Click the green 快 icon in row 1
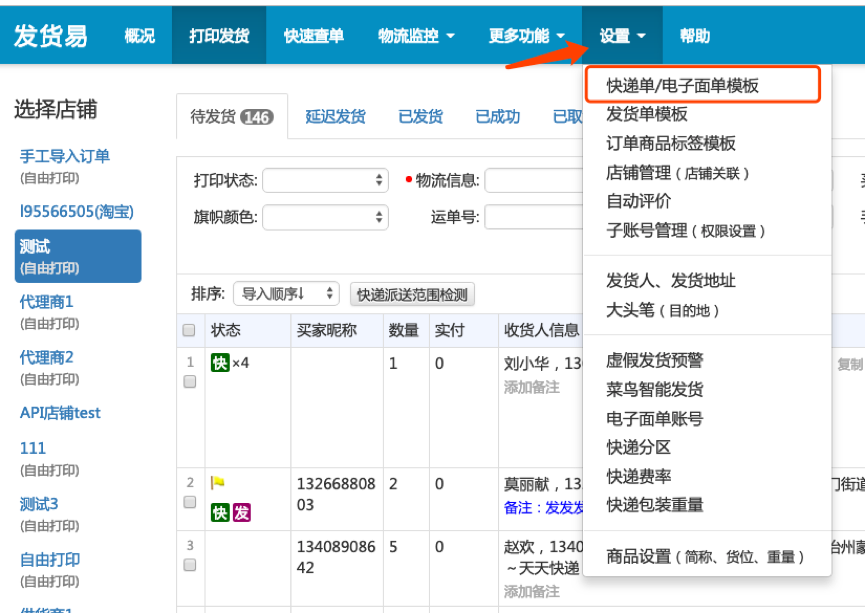 tap(220, 363)
